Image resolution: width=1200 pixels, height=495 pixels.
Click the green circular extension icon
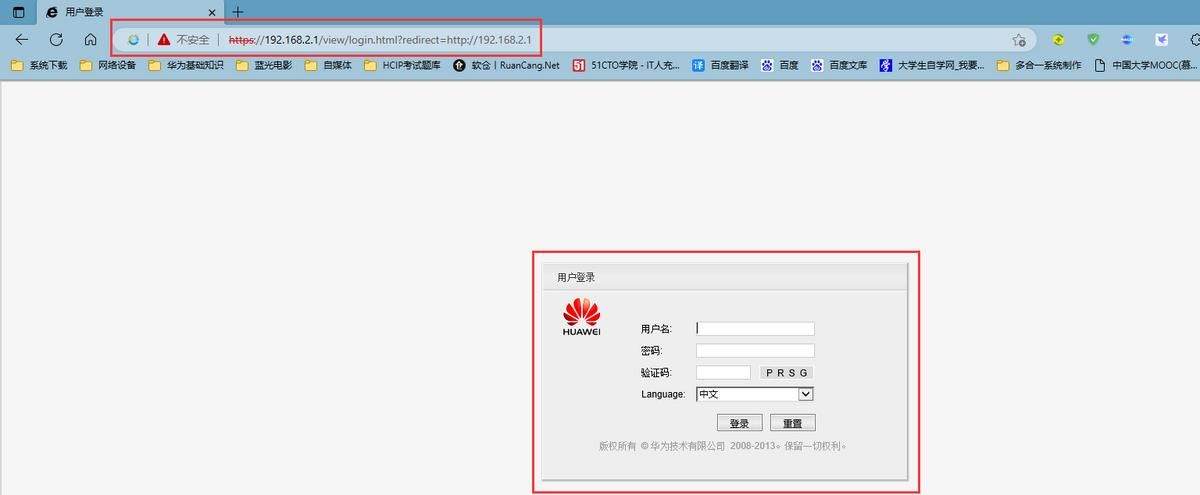1058,40
